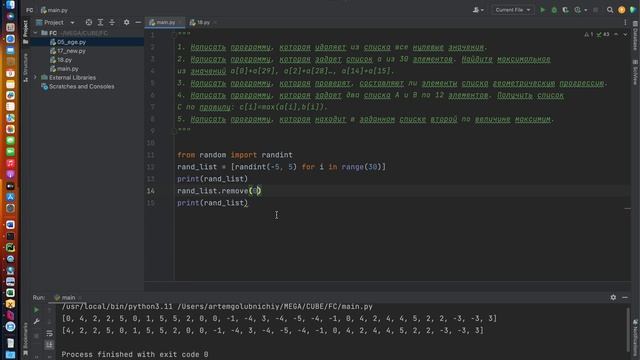Open the Music app in the dock
The width and height of the screenshot is (640, 360).
10,163
